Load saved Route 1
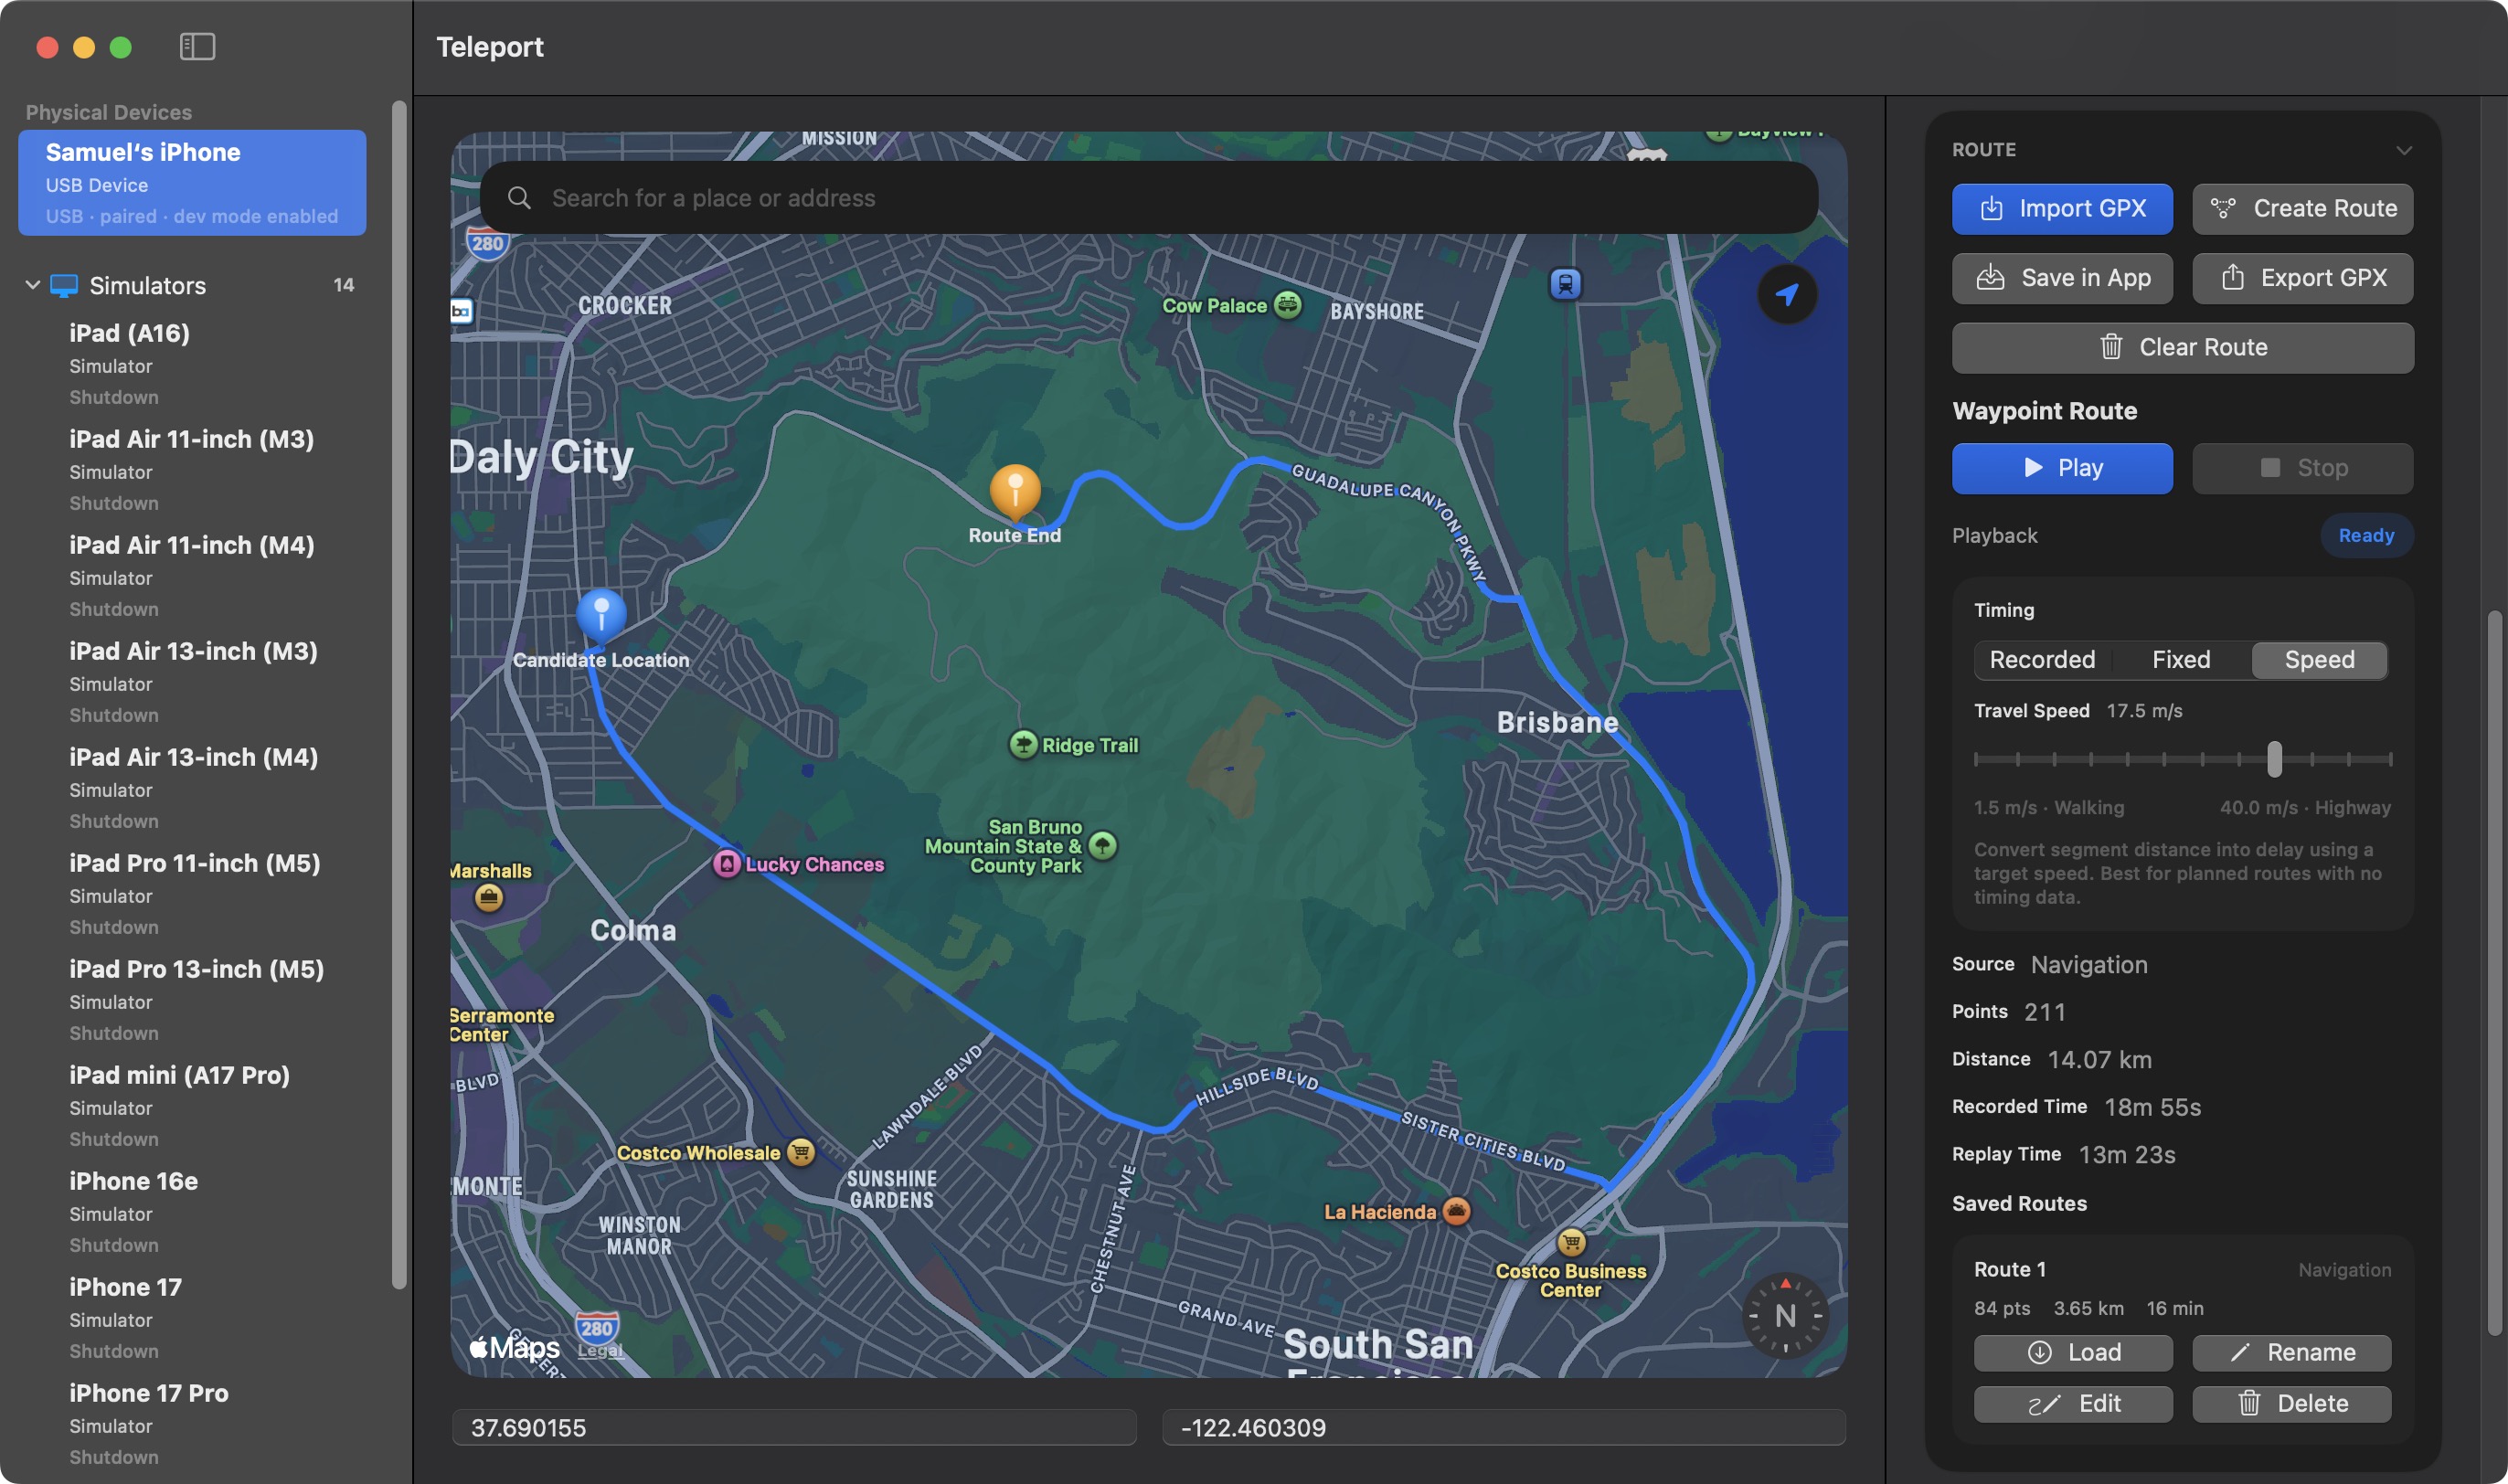Image resolution: width=2508 pixels, height=1484 pixels. click(2073, 1352)
